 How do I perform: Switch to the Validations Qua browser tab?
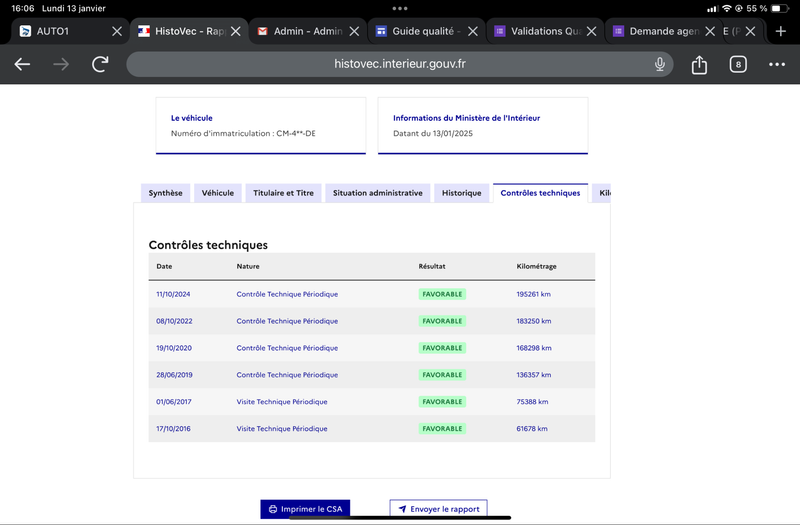click(545, 31)
